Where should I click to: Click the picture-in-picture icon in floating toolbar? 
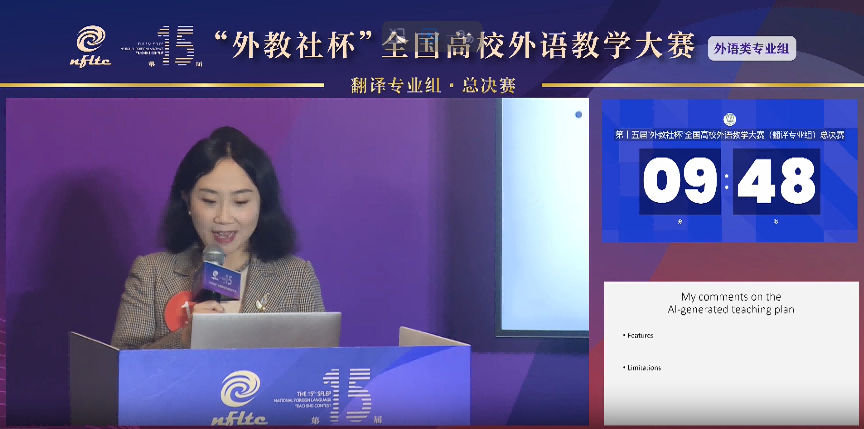[397, 36]
